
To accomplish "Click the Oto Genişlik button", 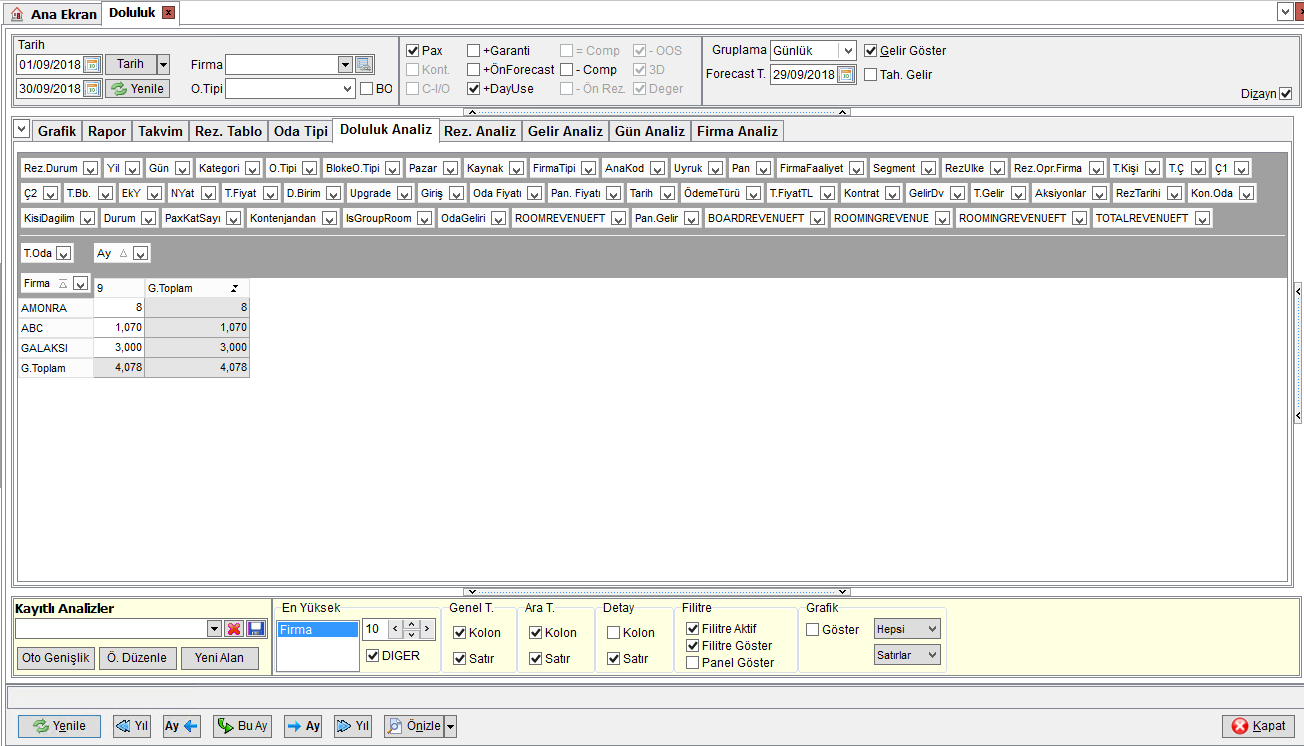I will point(56,658).
